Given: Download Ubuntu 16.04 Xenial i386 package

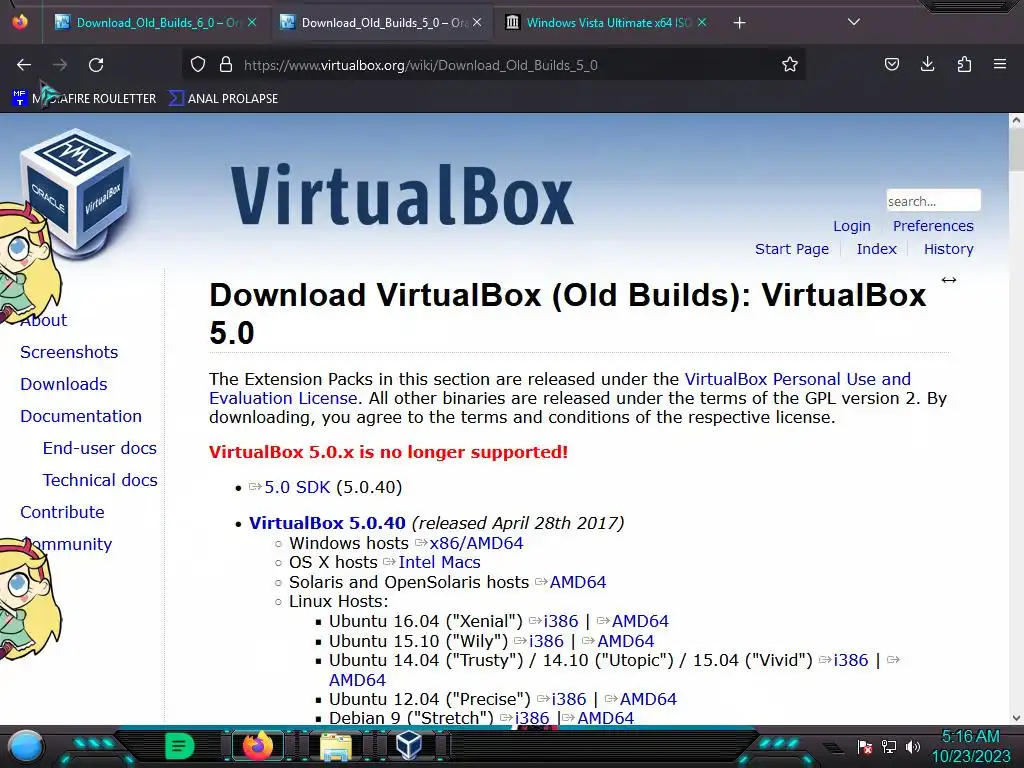Looking at the screenshot, I should pos(561,621).
